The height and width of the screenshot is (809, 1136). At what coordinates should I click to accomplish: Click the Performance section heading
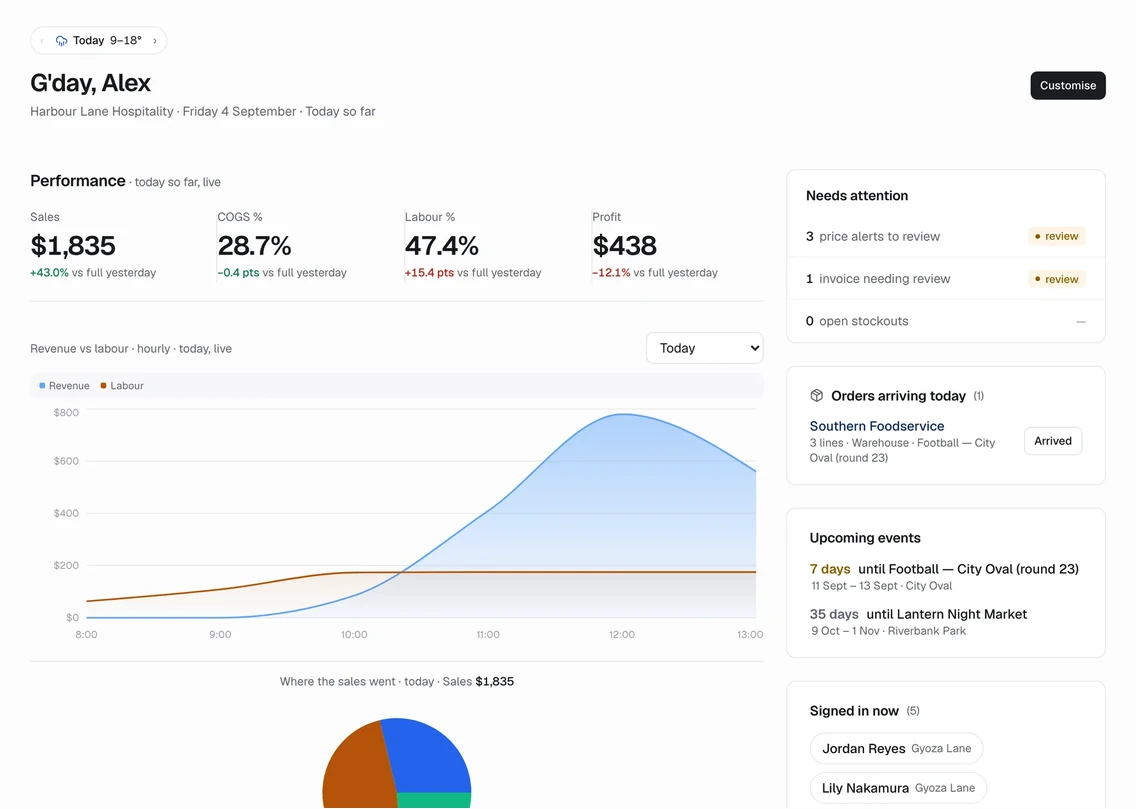(78, 181)
